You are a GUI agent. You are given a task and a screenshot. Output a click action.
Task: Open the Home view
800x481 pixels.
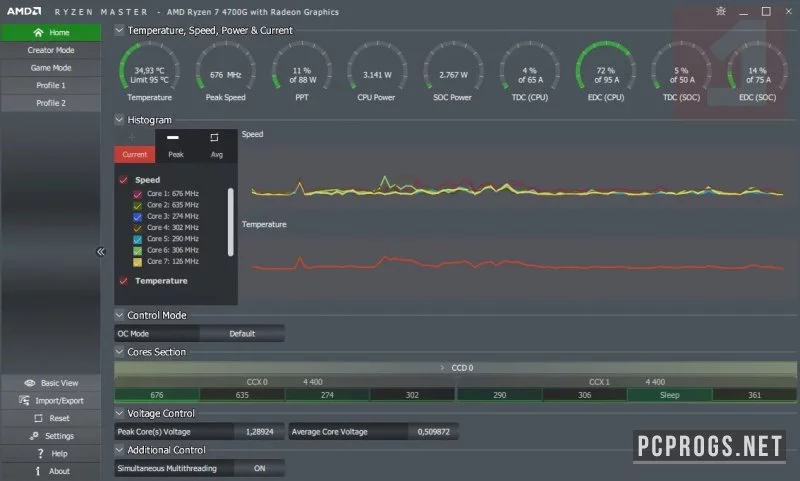(51, 33)
